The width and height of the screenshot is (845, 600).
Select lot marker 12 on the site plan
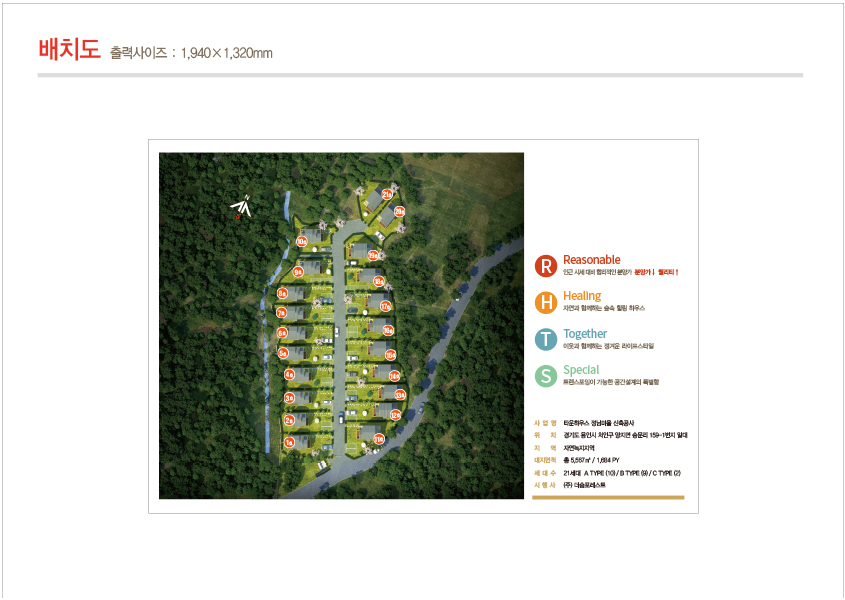[x=395, y=415]
